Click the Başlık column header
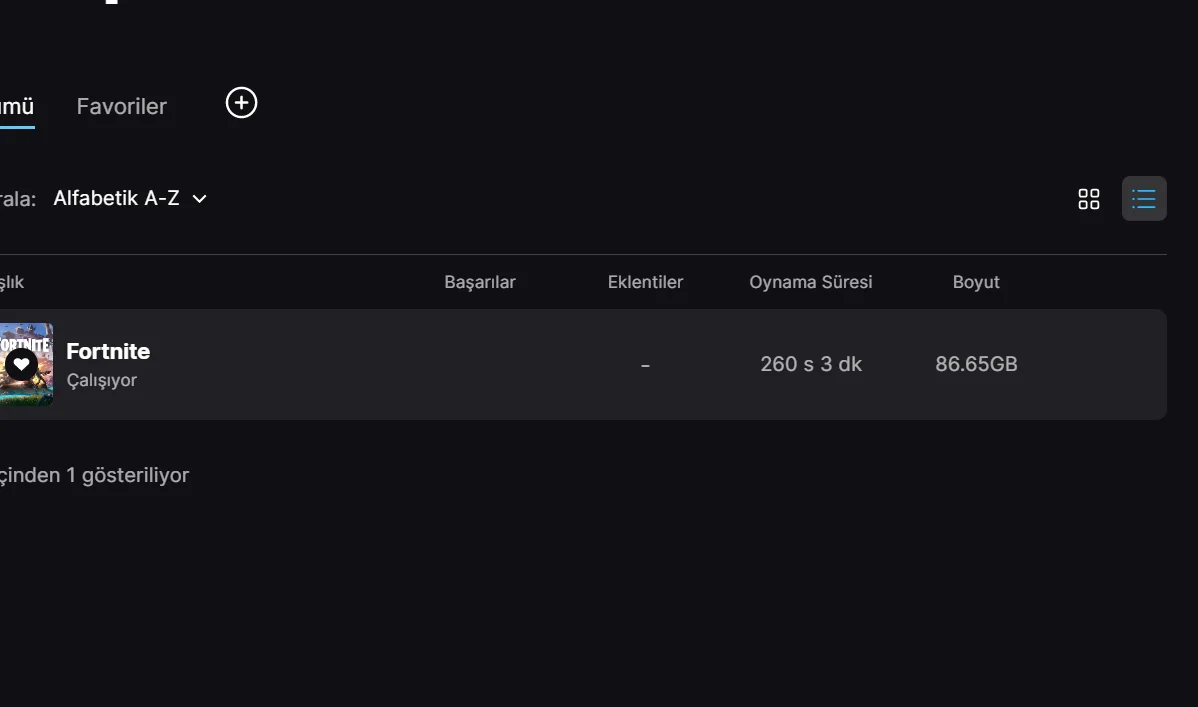Viewport: 1198px width, 707px height. tap(11, 282)
